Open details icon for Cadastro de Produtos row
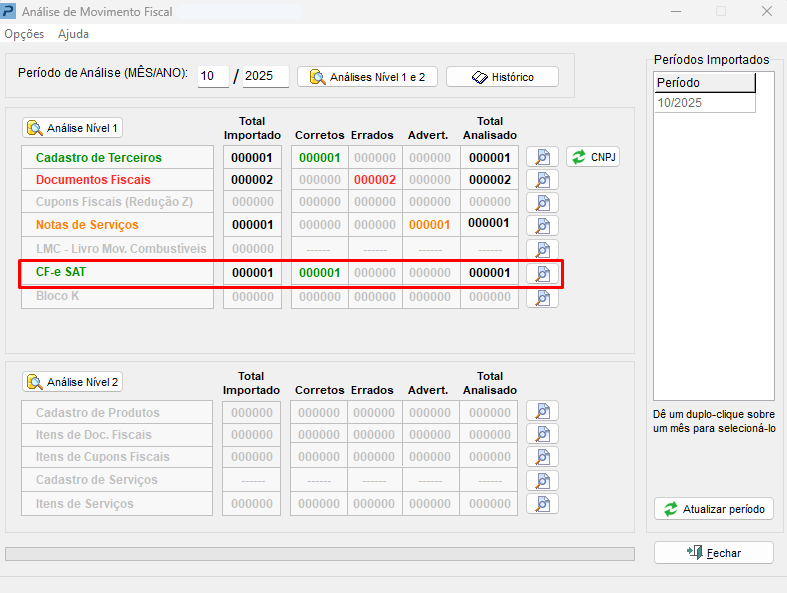This screenshot has height=593, width=787. point(542,412)
